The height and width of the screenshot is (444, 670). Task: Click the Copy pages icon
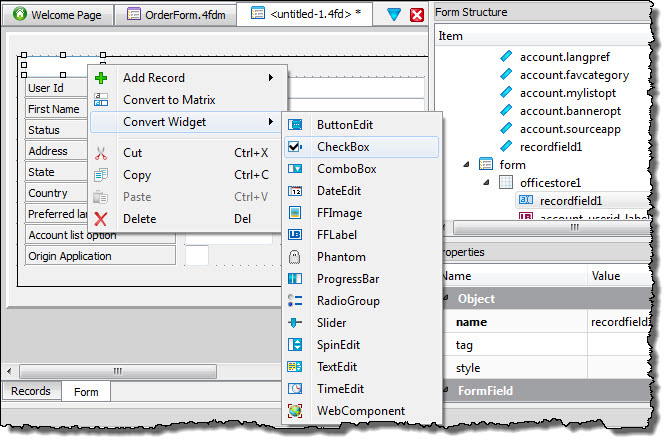click(101, 175)
